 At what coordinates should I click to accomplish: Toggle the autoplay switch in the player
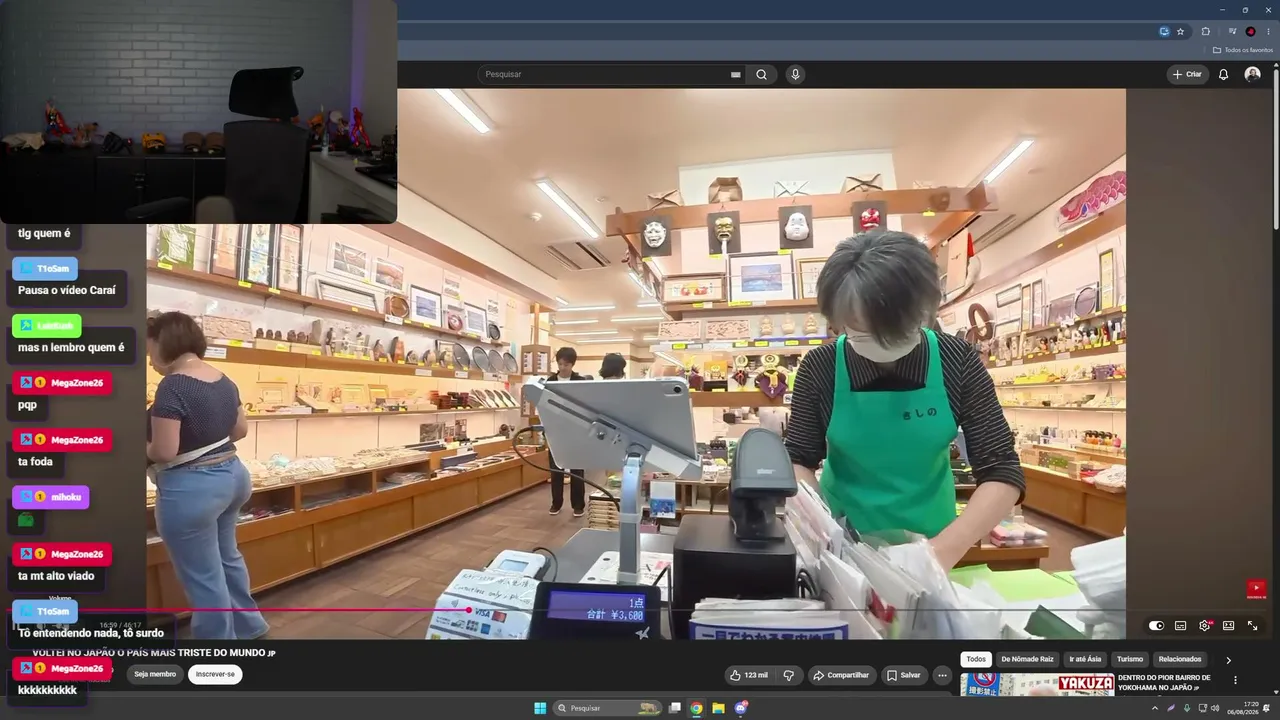point(1156,626)
